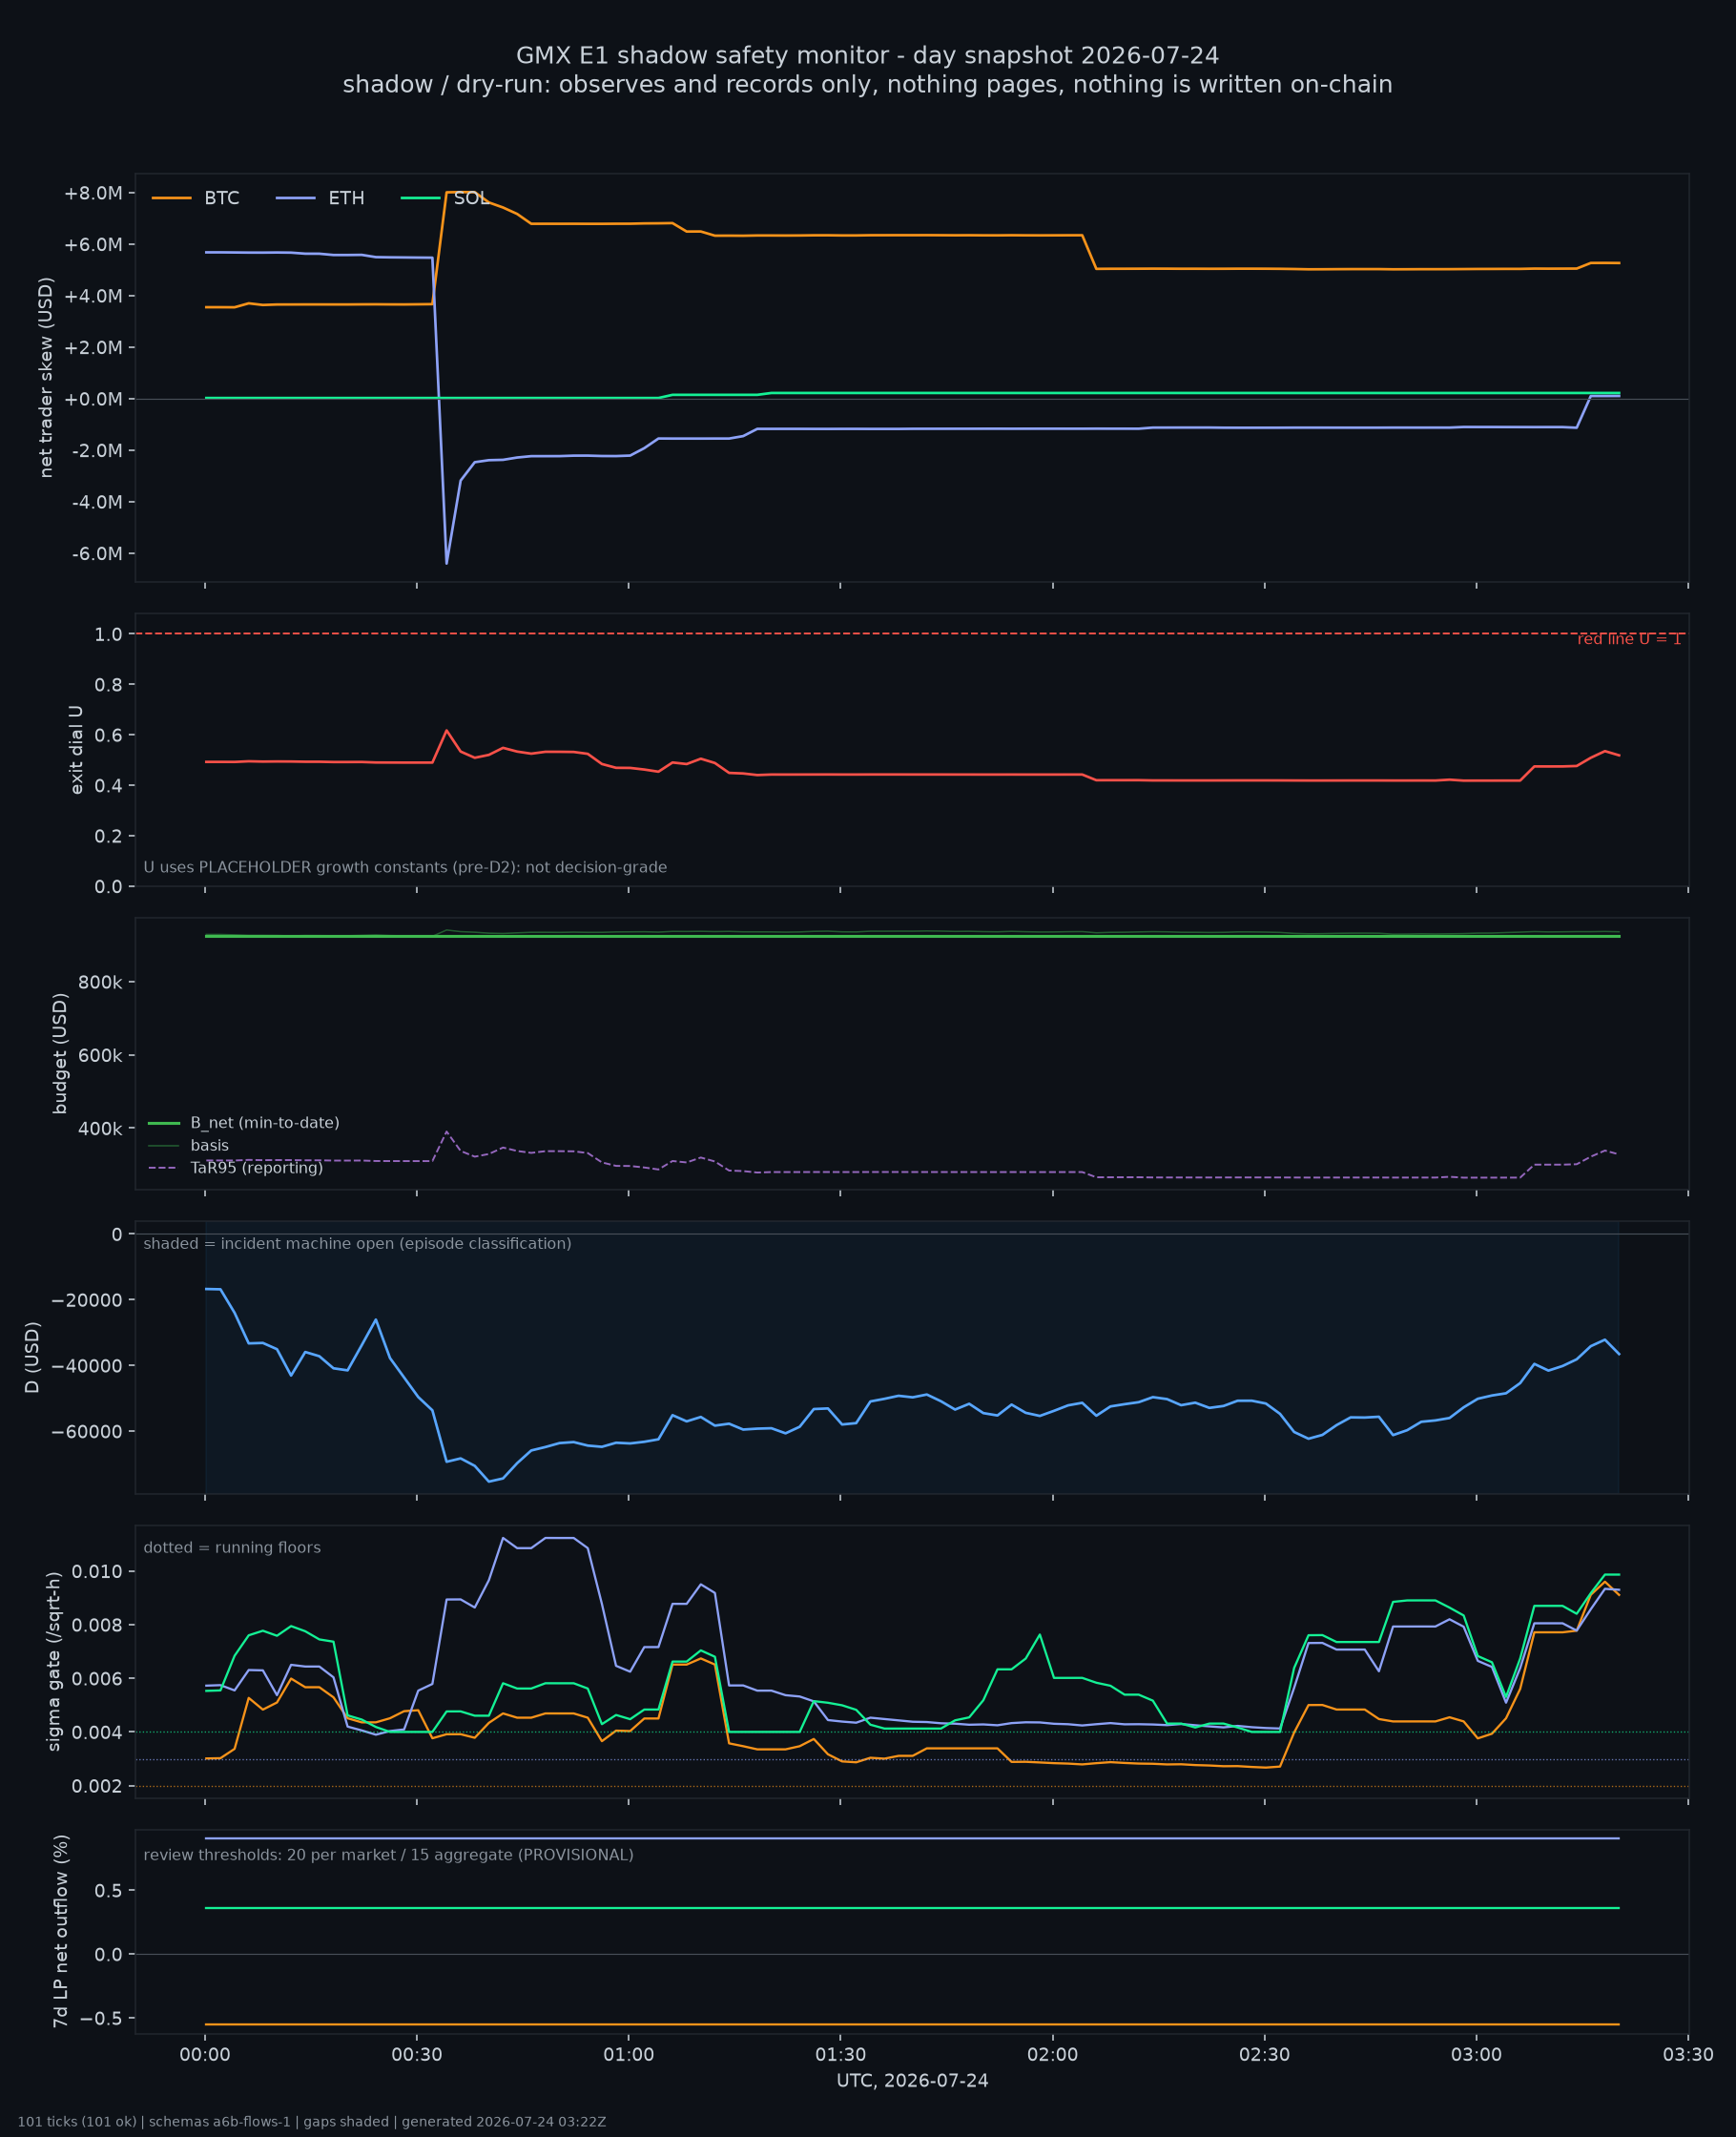The width and height of the screenshot is (1736, 2137).
Task: Click the 'D (USD)' axis label
Action: [x=32, y=1357]
